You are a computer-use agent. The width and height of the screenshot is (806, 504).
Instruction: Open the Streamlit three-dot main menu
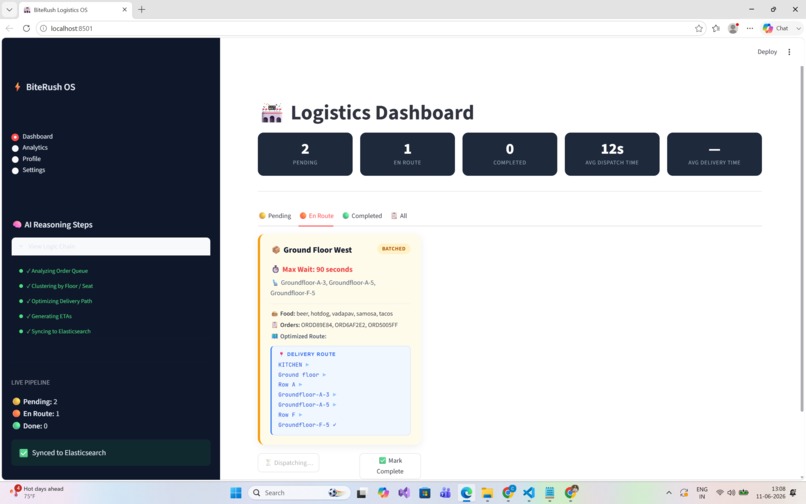coord(789,52)
